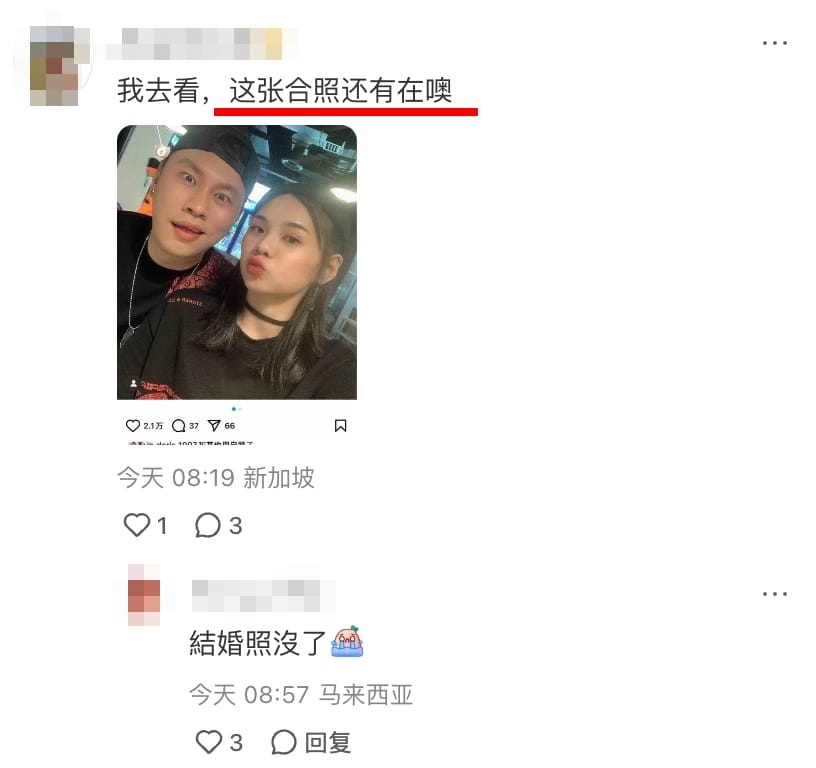Click the tagged-person icon on photo
Viewport: 816px width, 768px height.
click(134, 383)
